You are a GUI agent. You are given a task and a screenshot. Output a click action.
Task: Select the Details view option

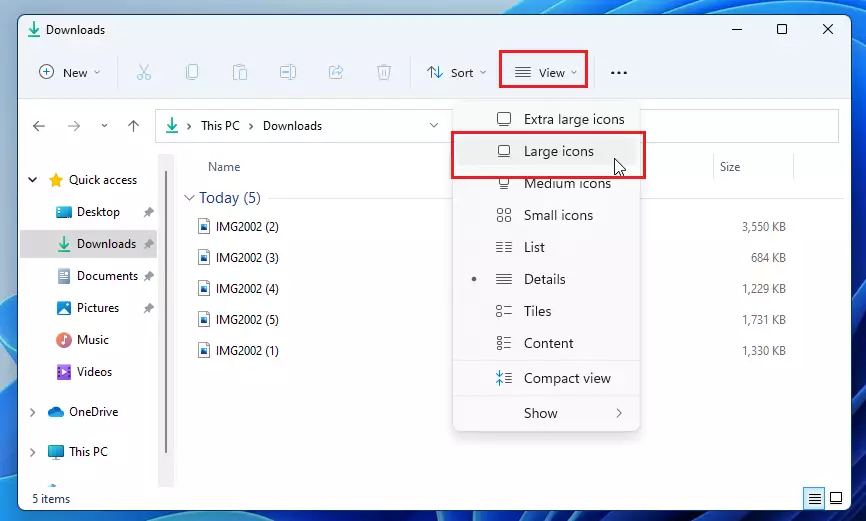[546, 280]
